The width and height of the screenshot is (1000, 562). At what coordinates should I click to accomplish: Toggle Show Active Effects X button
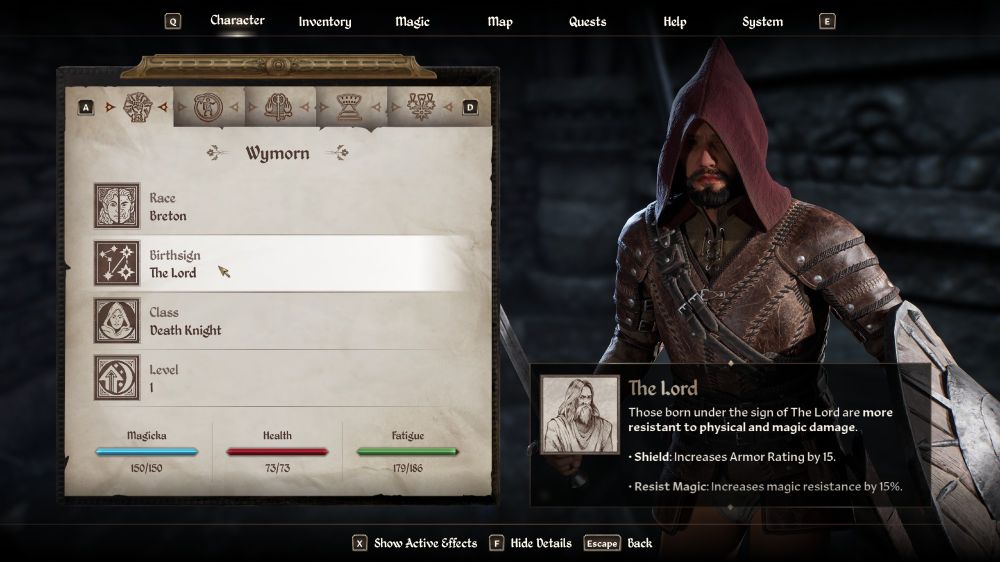(x=360, y=543)
